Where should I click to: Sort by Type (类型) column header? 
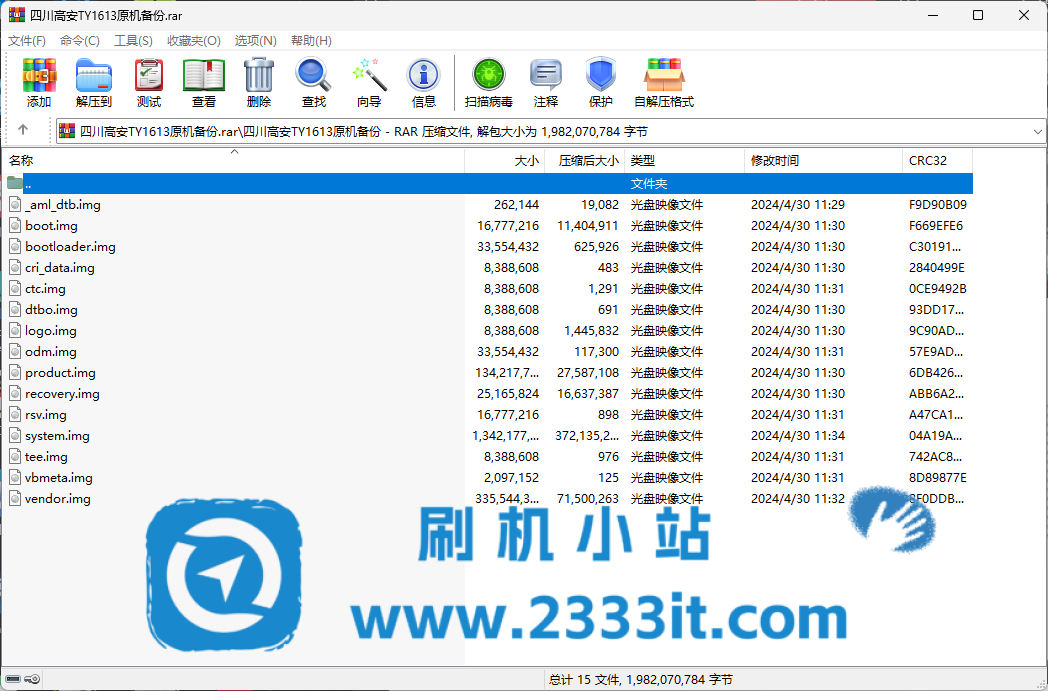coord(684,160)
